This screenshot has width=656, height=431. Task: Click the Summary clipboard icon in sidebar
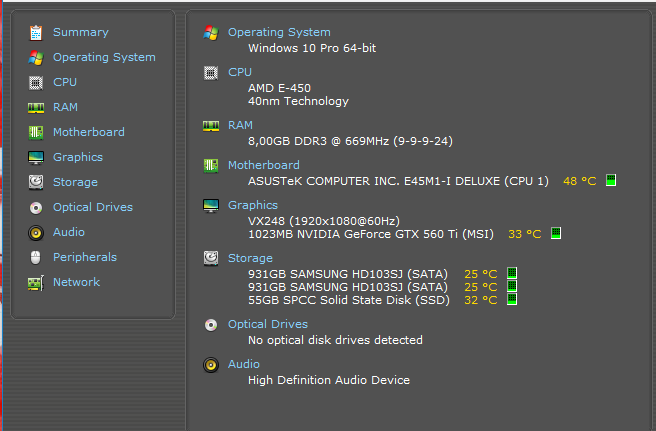36,32
